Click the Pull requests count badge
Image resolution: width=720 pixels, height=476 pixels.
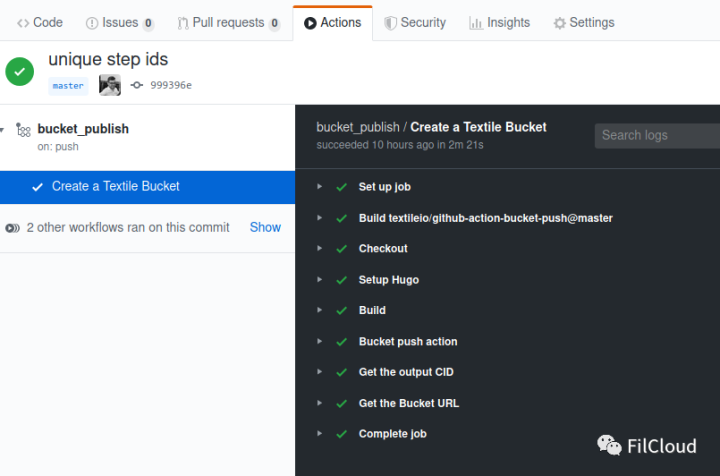274,23
